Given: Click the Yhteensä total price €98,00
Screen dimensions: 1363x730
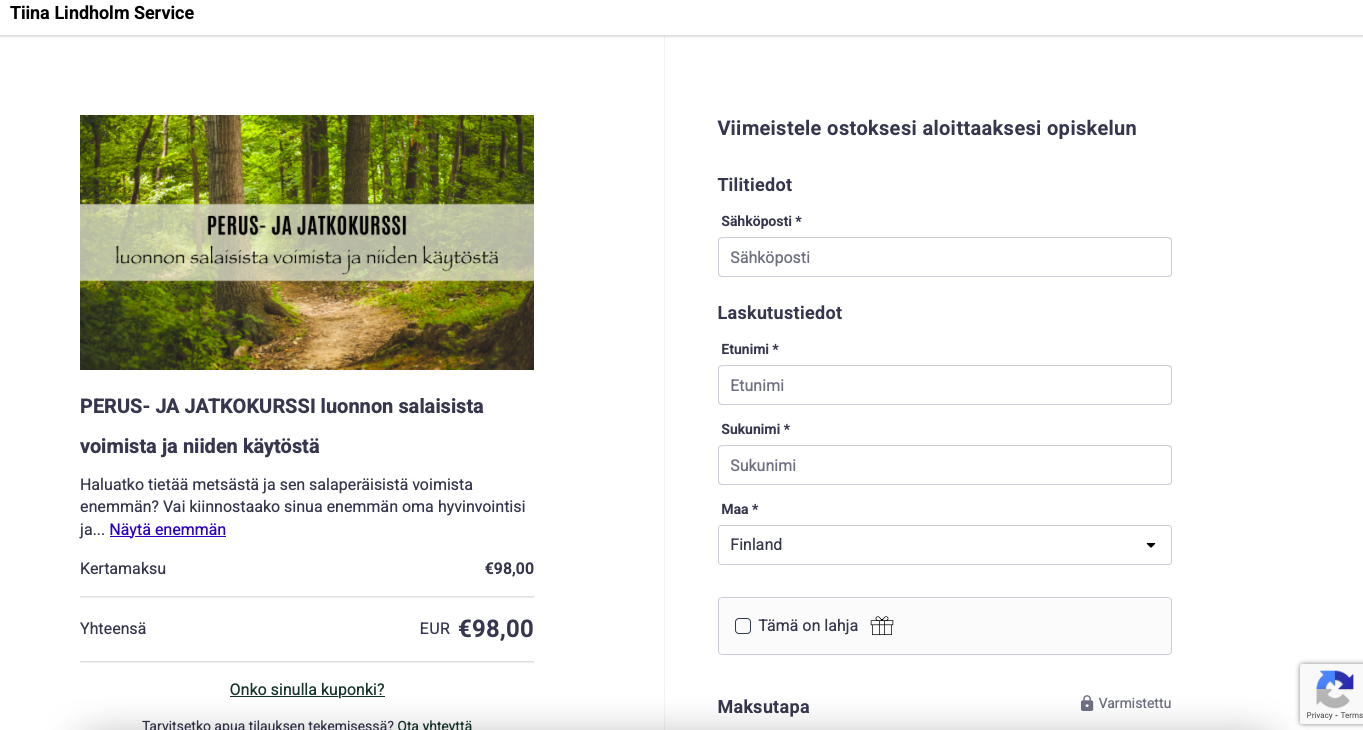Looking at the screenshot, I should click(495, 629).
